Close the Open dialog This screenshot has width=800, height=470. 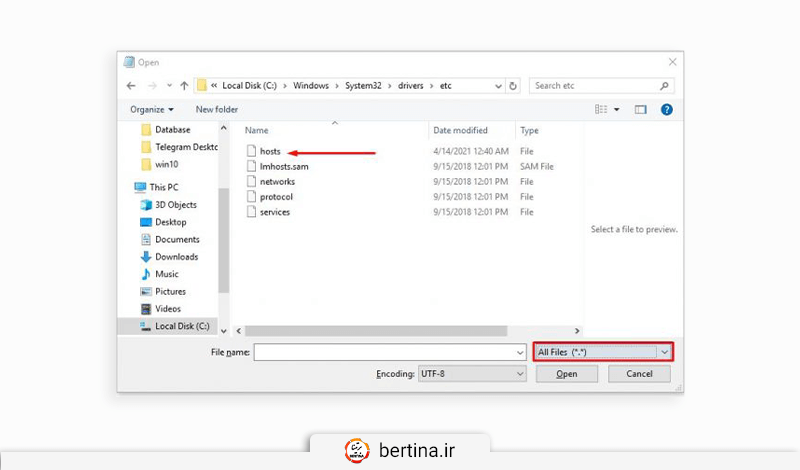pyautogui.click(x=672, y=62)
